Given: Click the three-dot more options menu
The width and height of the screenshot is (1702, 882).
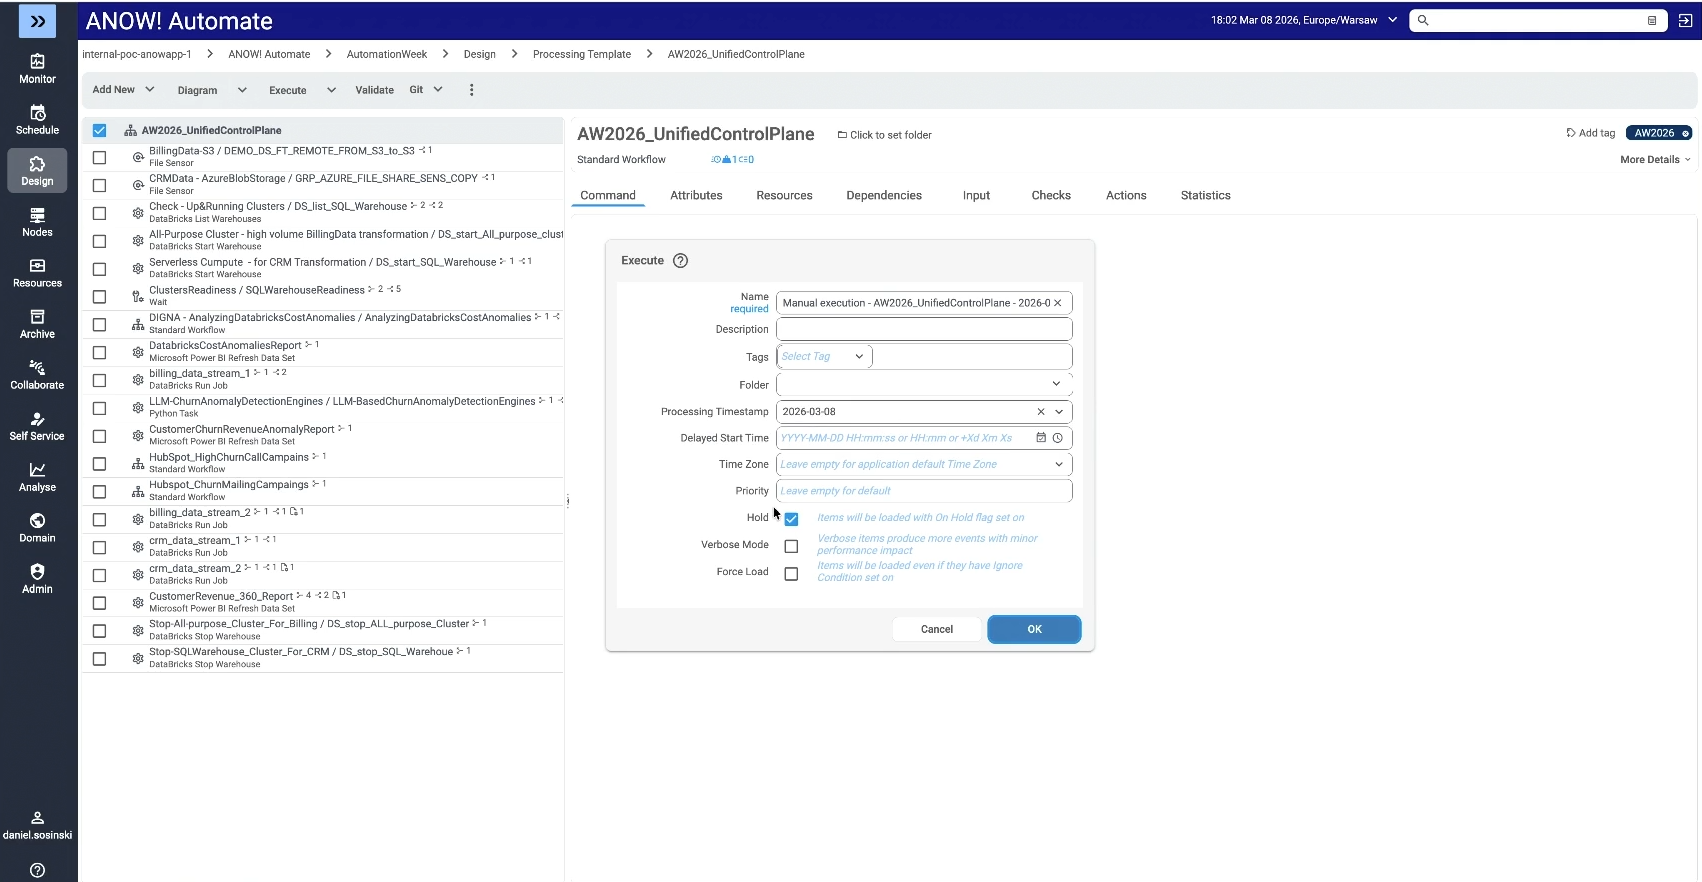Looking at the screenshot, I should point(471,90).
